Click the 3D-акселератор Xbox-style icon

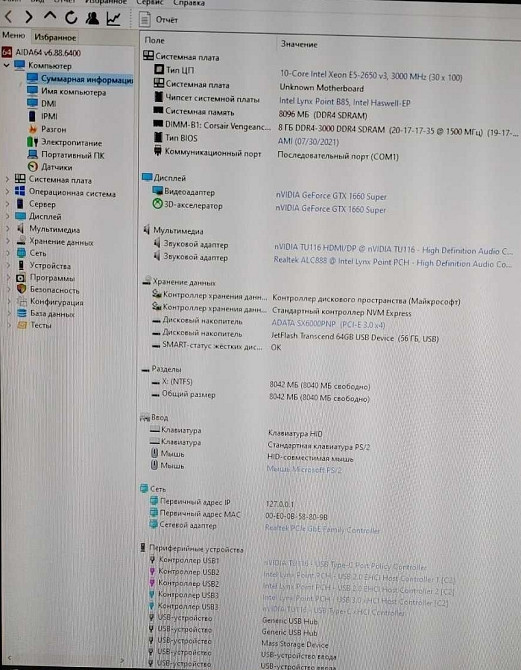point(157,204)
